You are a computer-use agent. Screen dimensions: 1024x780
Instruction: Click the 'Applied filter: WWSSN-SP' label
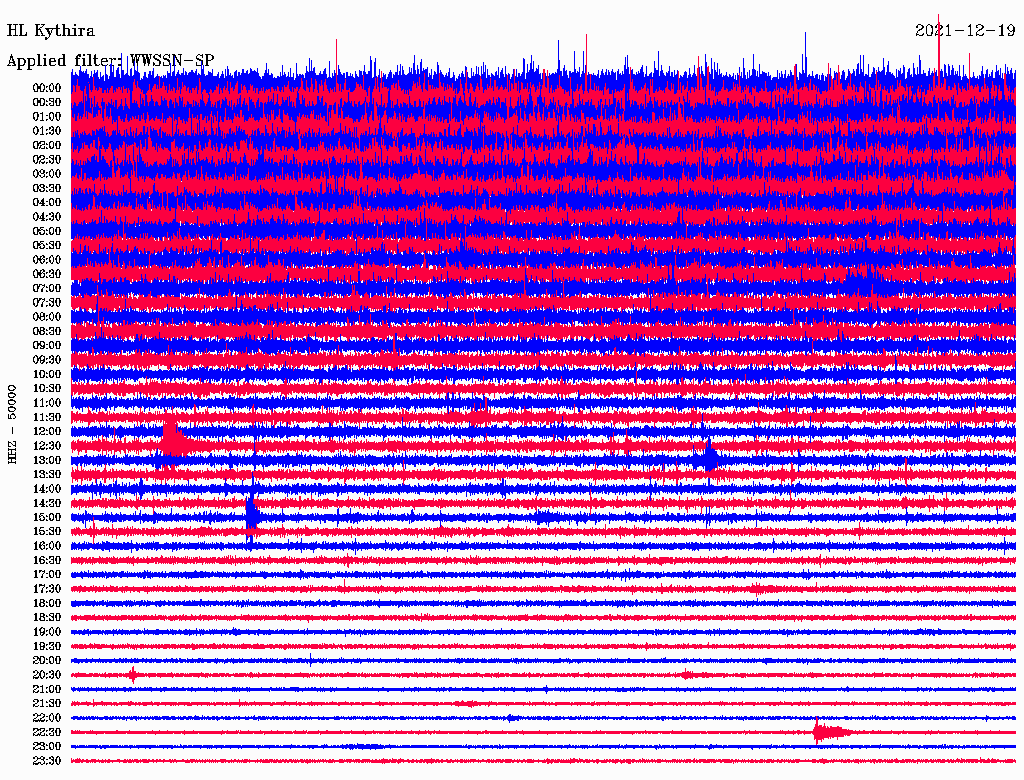click(110, 61)
